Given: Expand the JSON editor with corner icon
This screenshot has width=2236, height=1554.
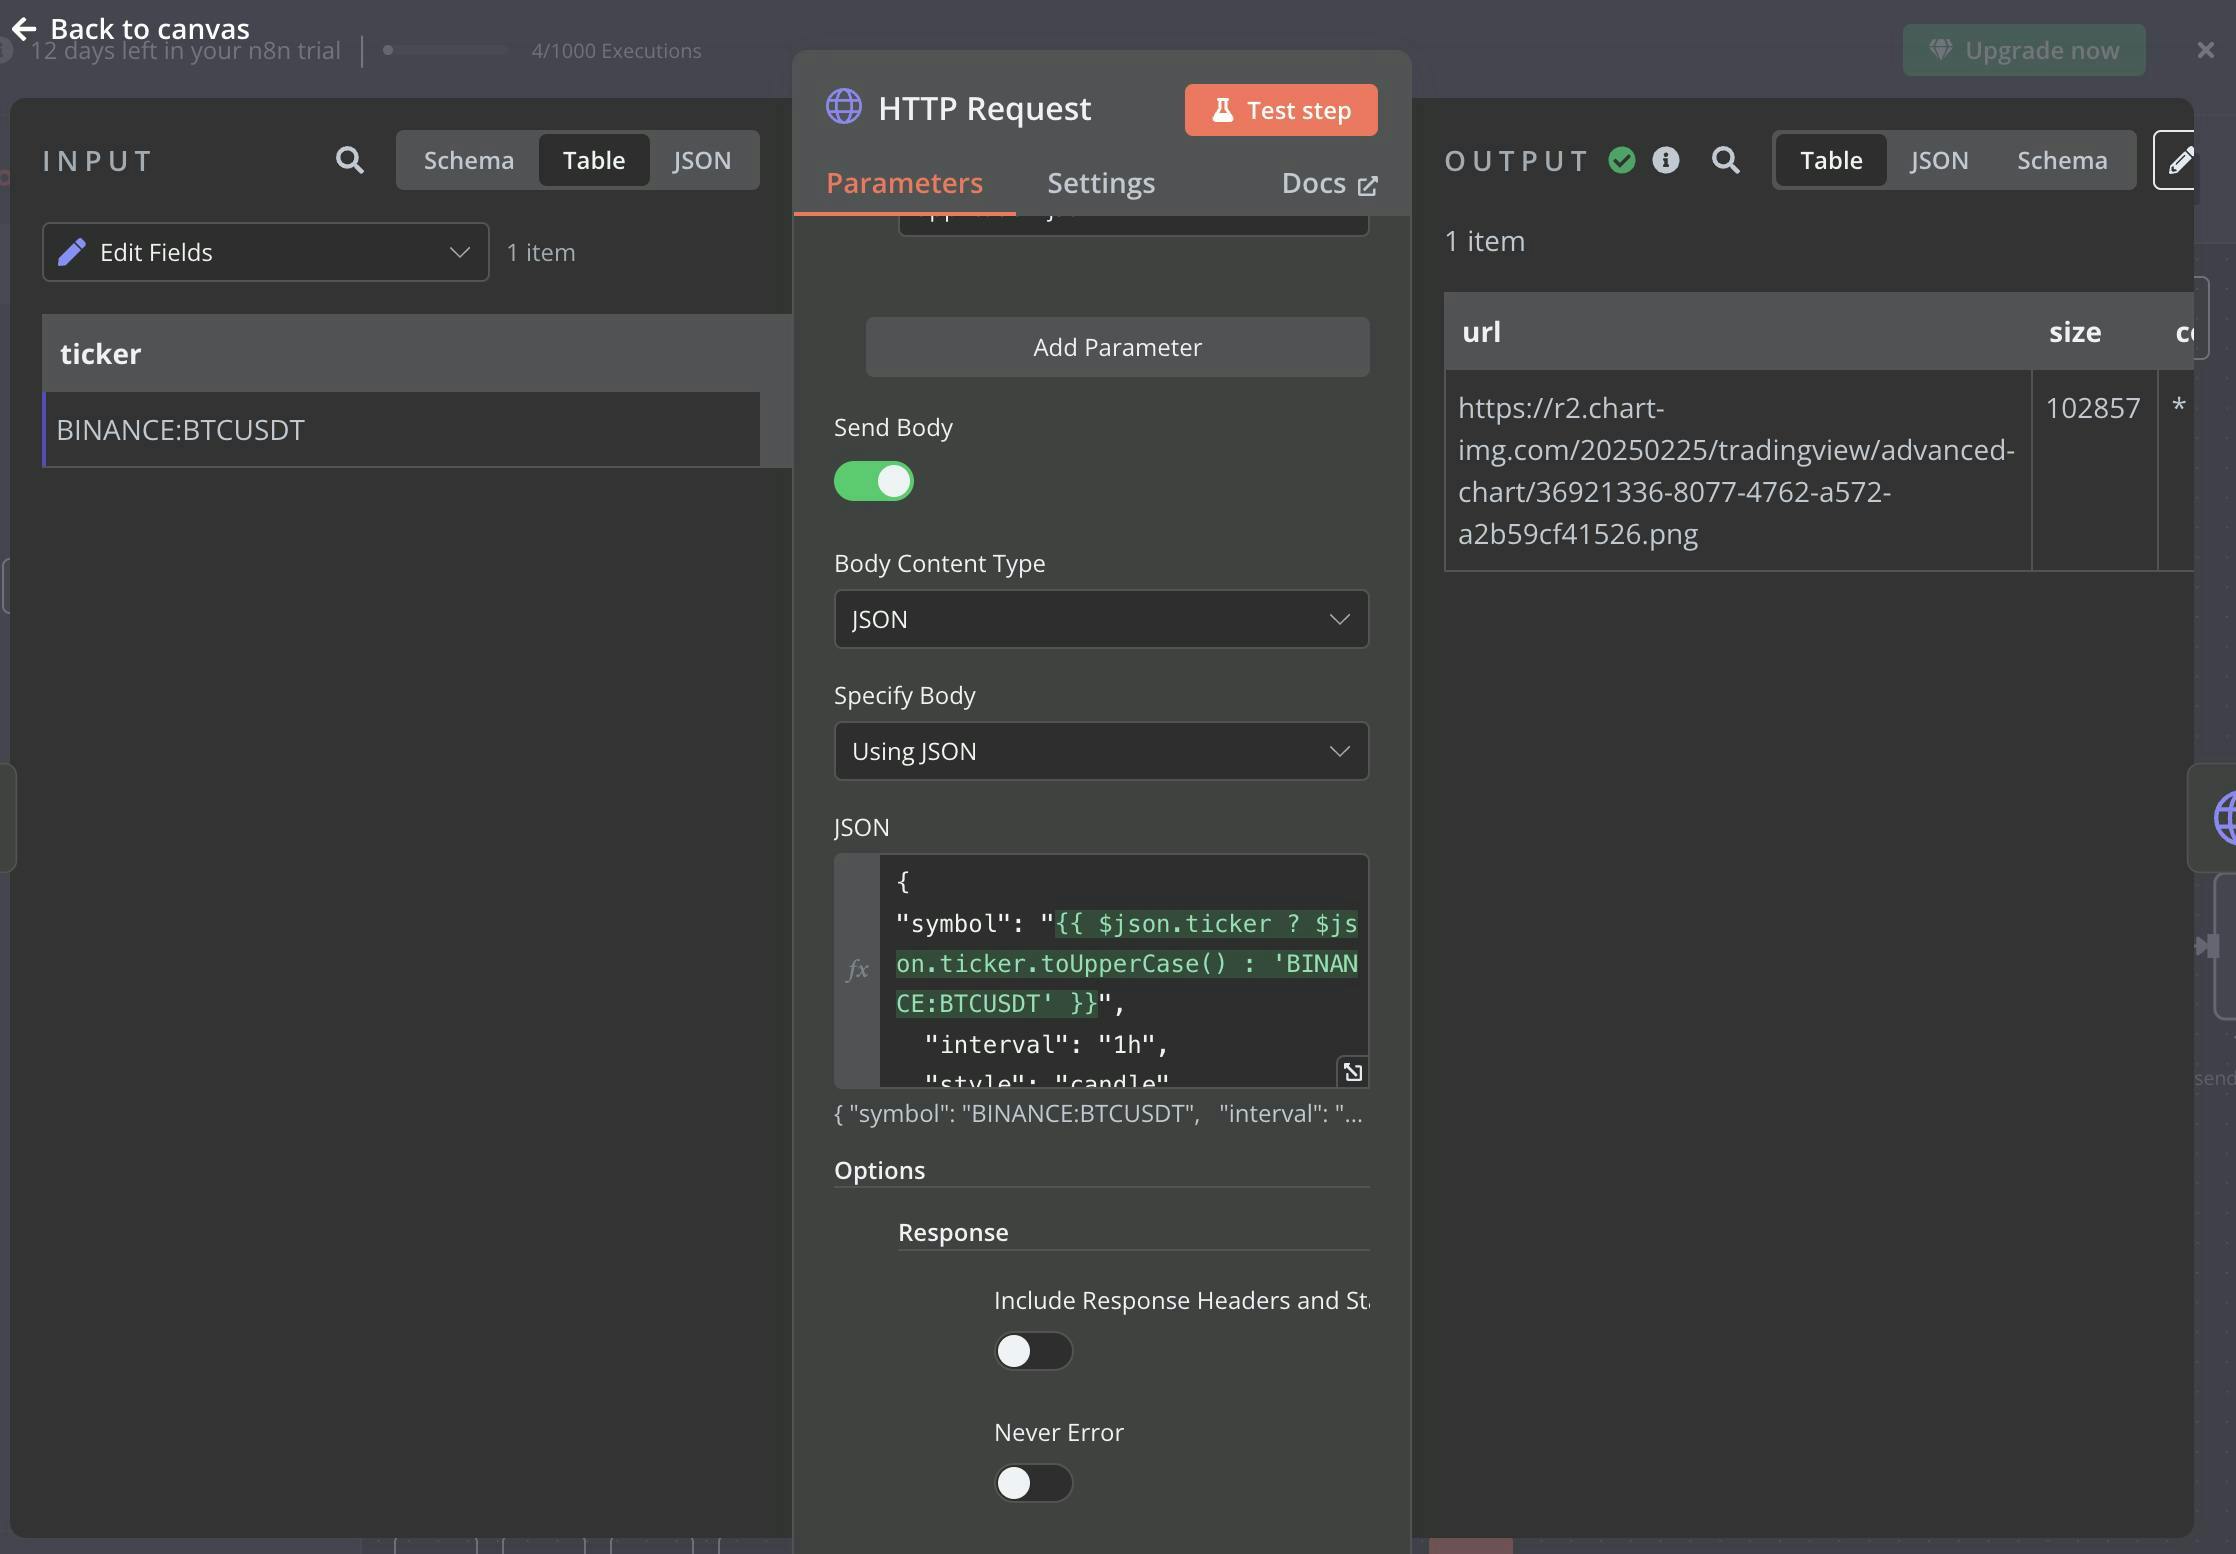Looking at the screenshot, I should (x=1352, y=1072).
